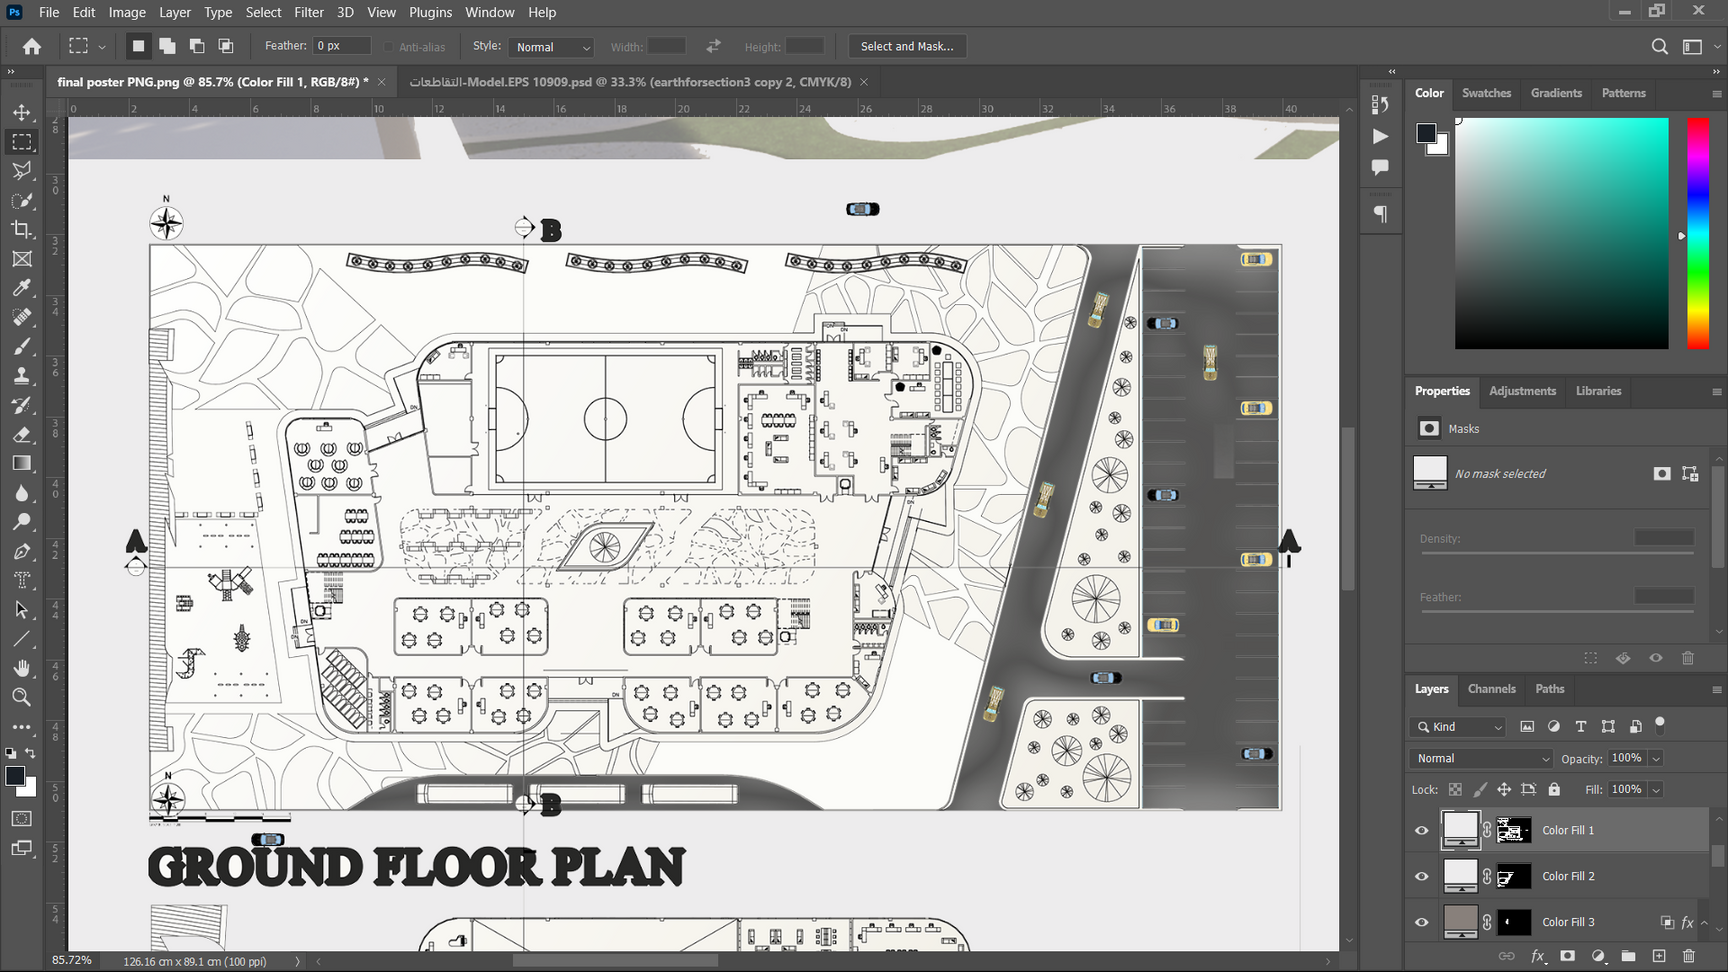This screenshot has height=972, width=1728.
Task: Select the Hand tool
Action: (22, 668)
